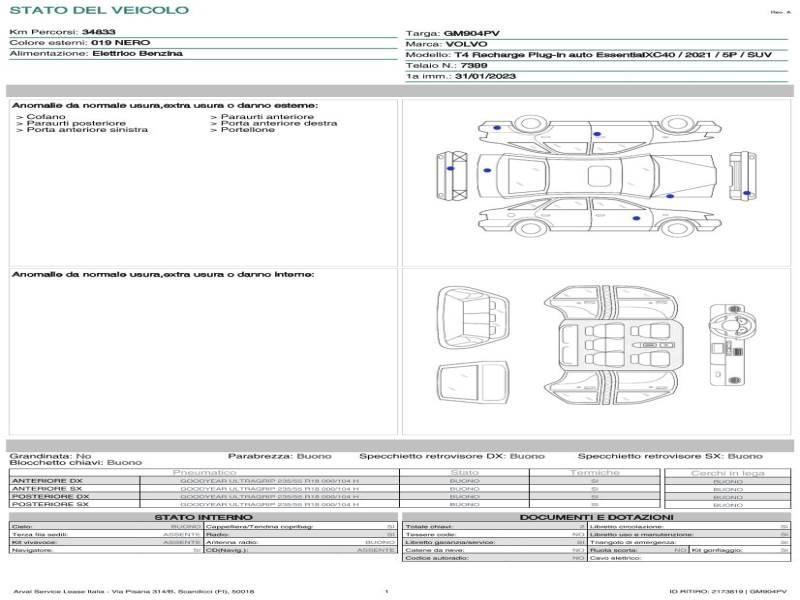
Task: Click the steering wheel in the interior diagram
Action: (731, 325)
